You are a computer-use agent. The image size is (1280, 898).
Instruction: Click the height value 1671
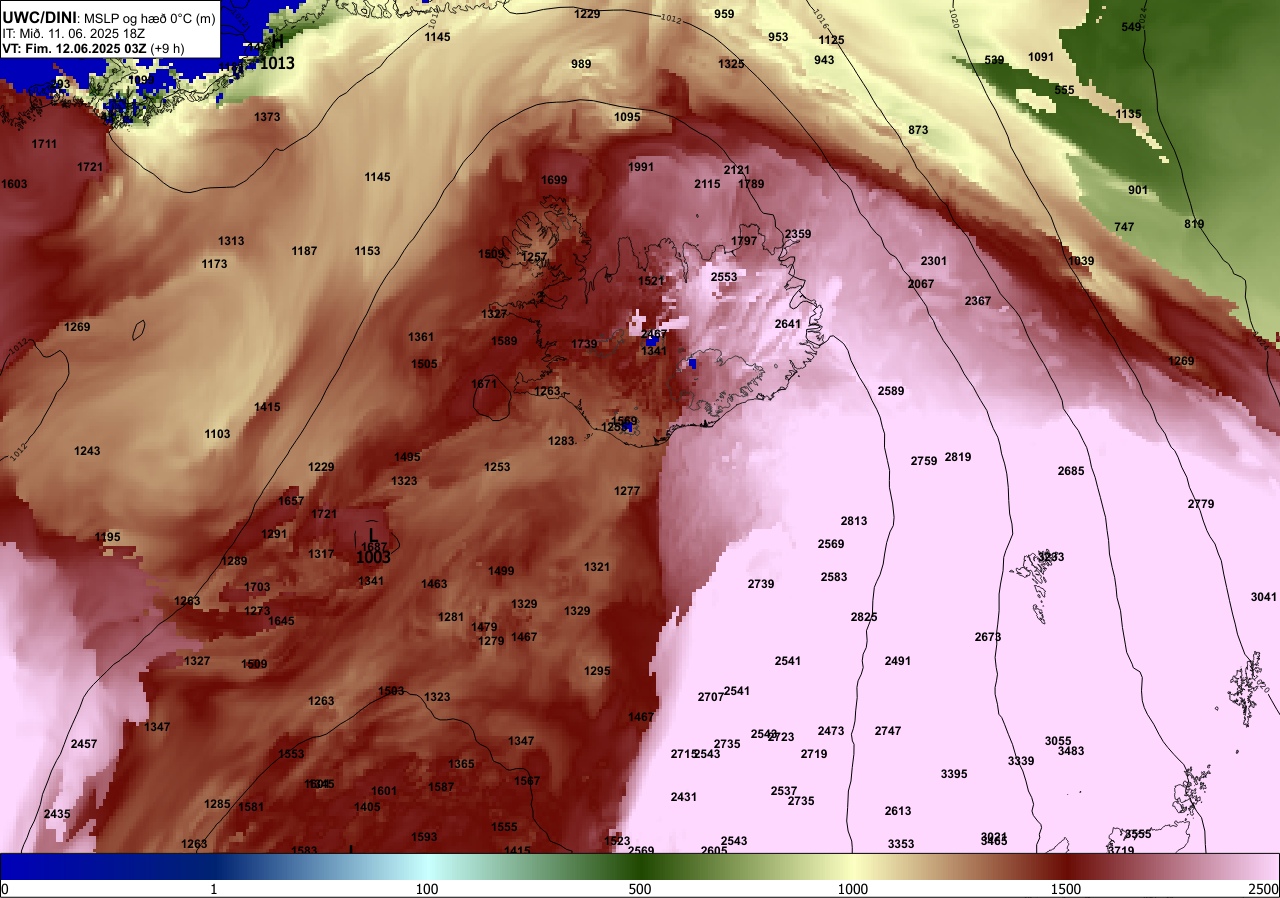coord(484,384)
